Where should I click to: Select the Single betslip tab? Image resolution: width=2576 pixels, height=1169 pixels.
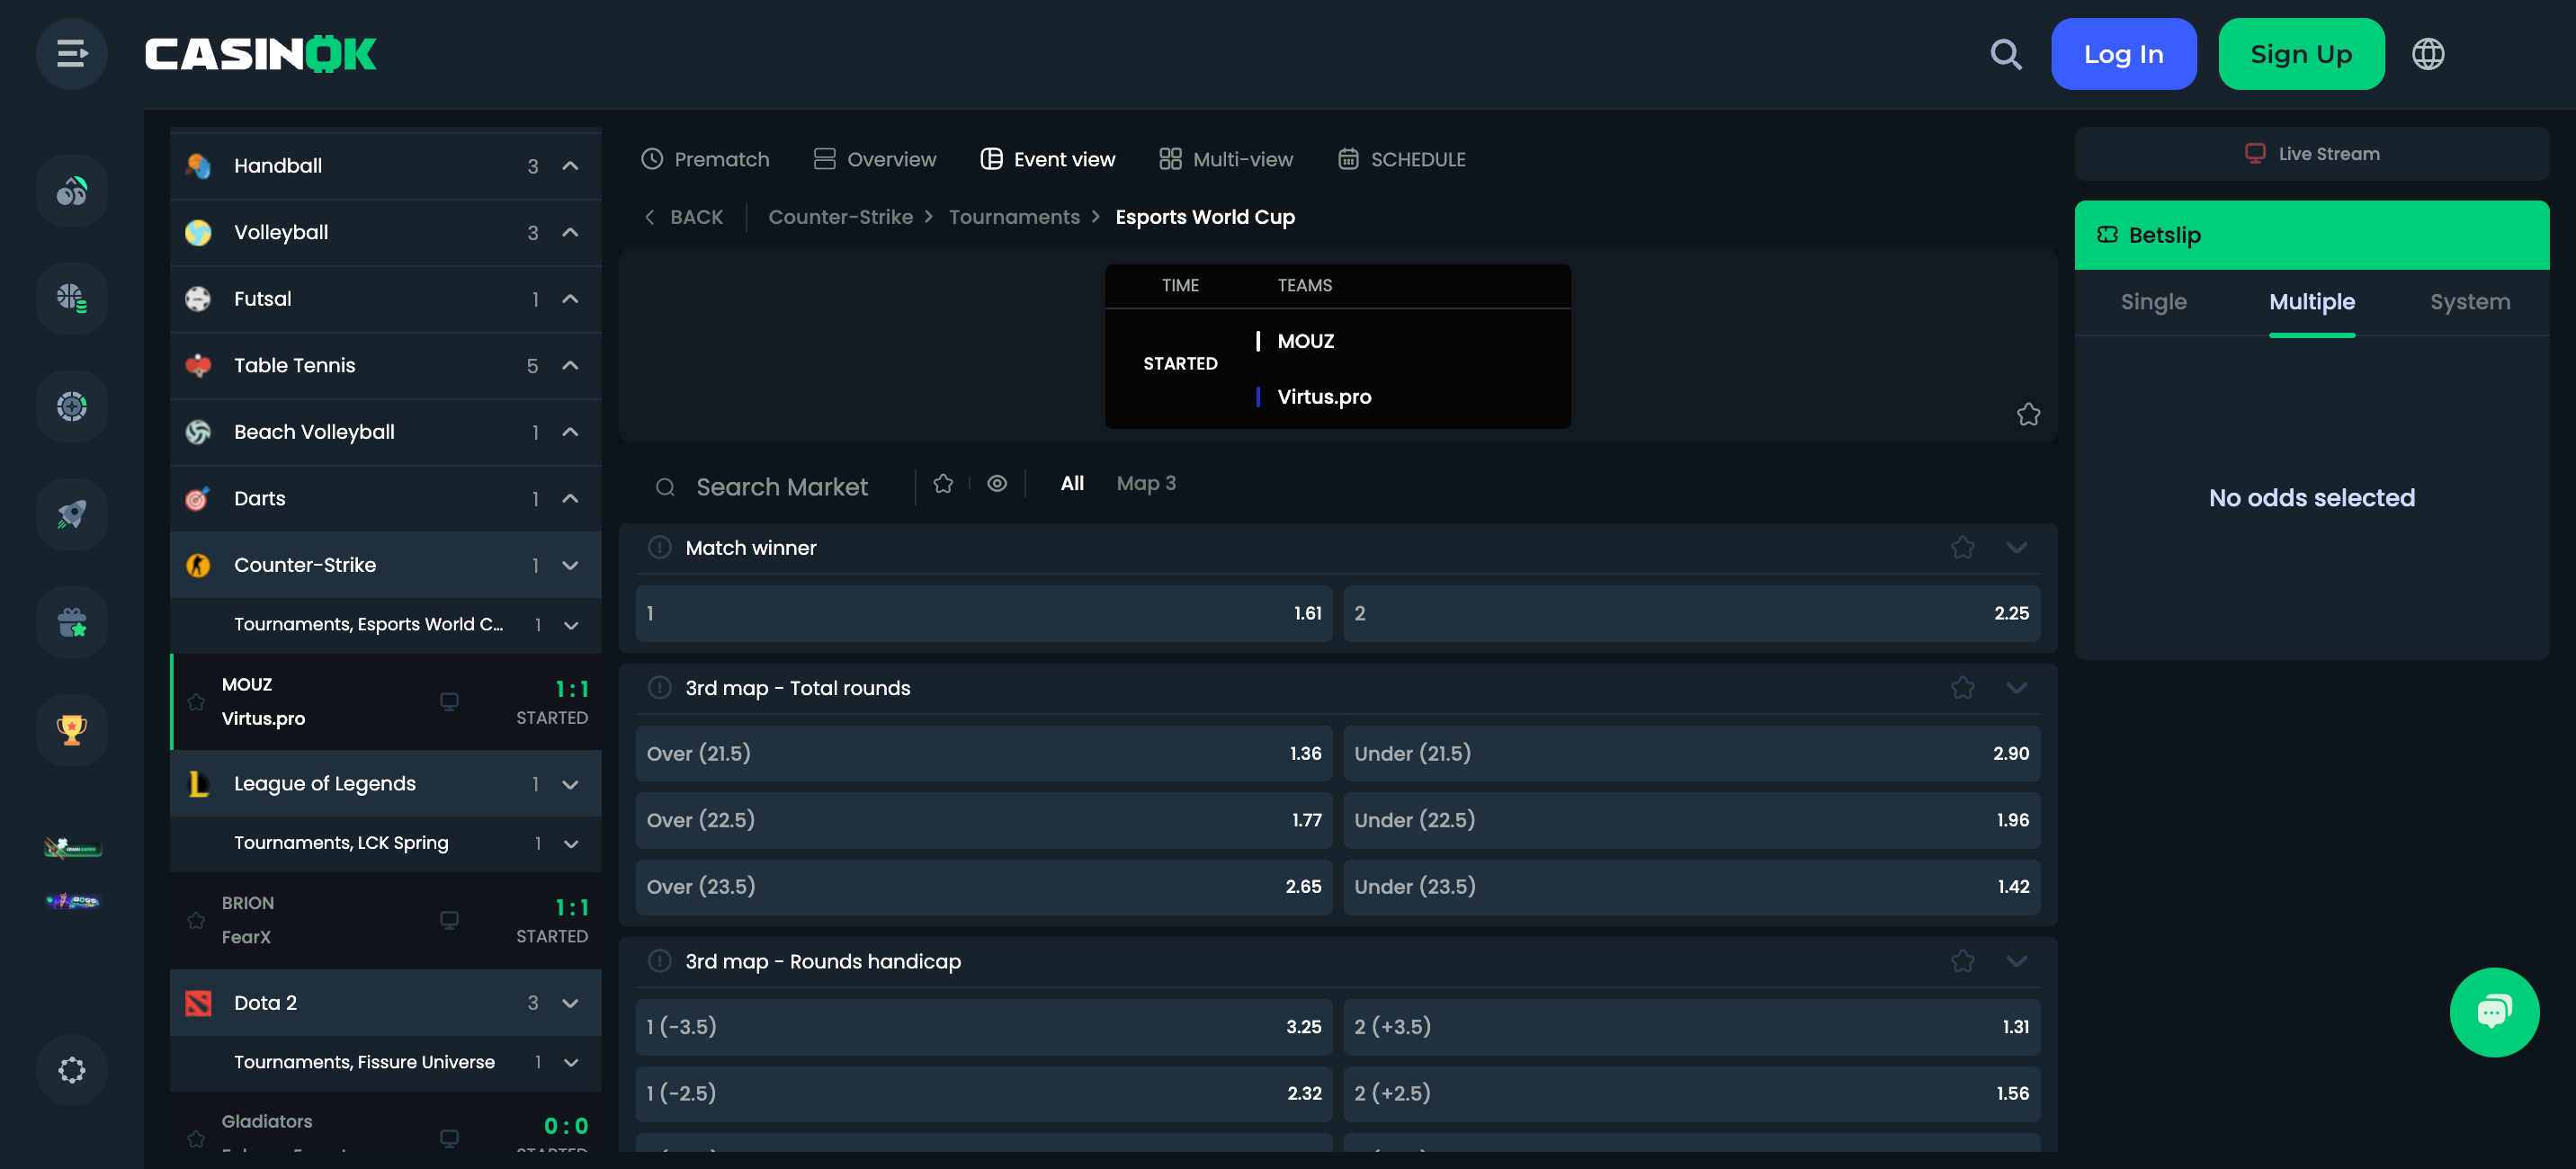2153,302
